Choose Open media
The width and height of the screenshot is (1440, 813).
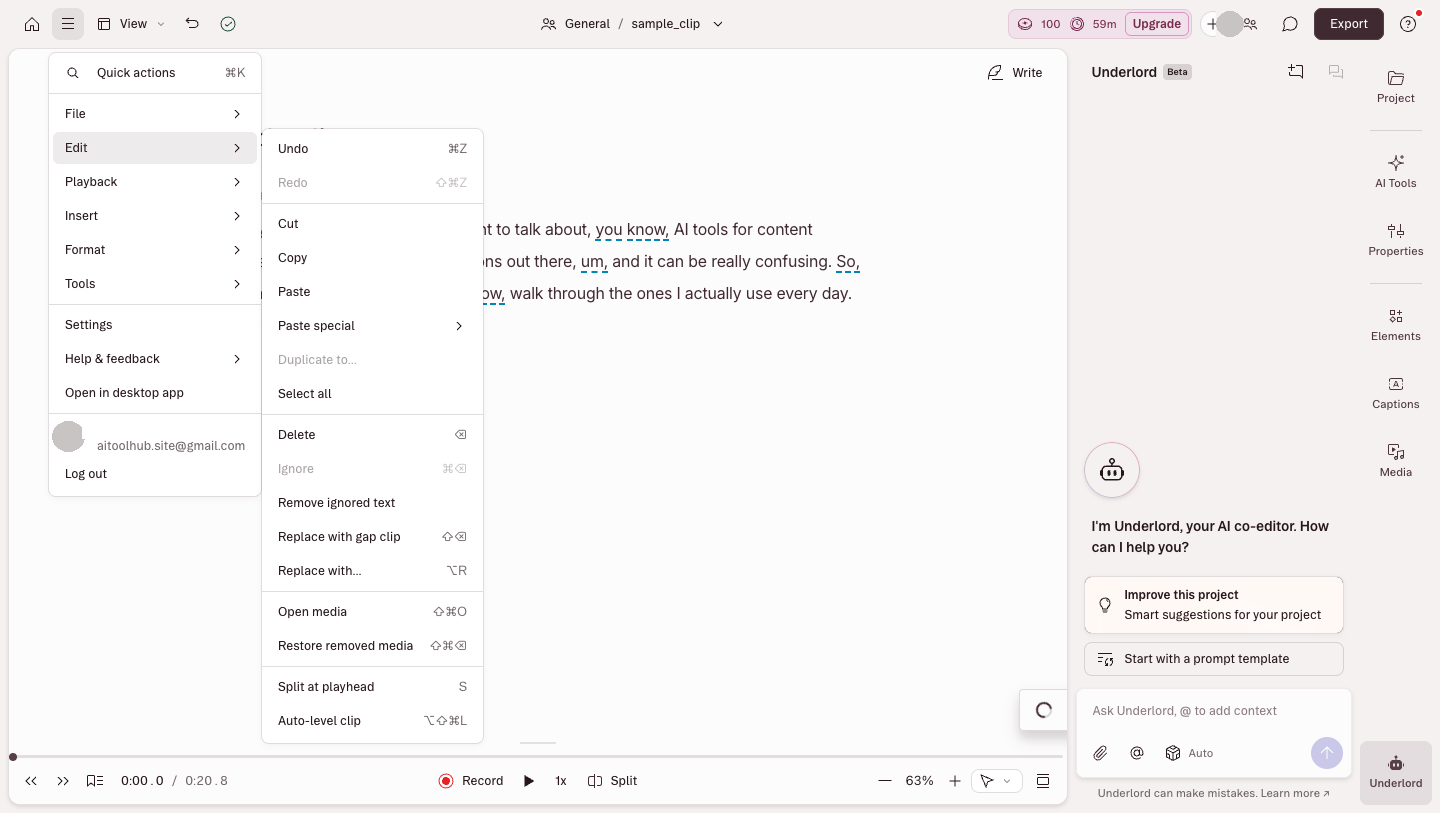coord(372,612)
